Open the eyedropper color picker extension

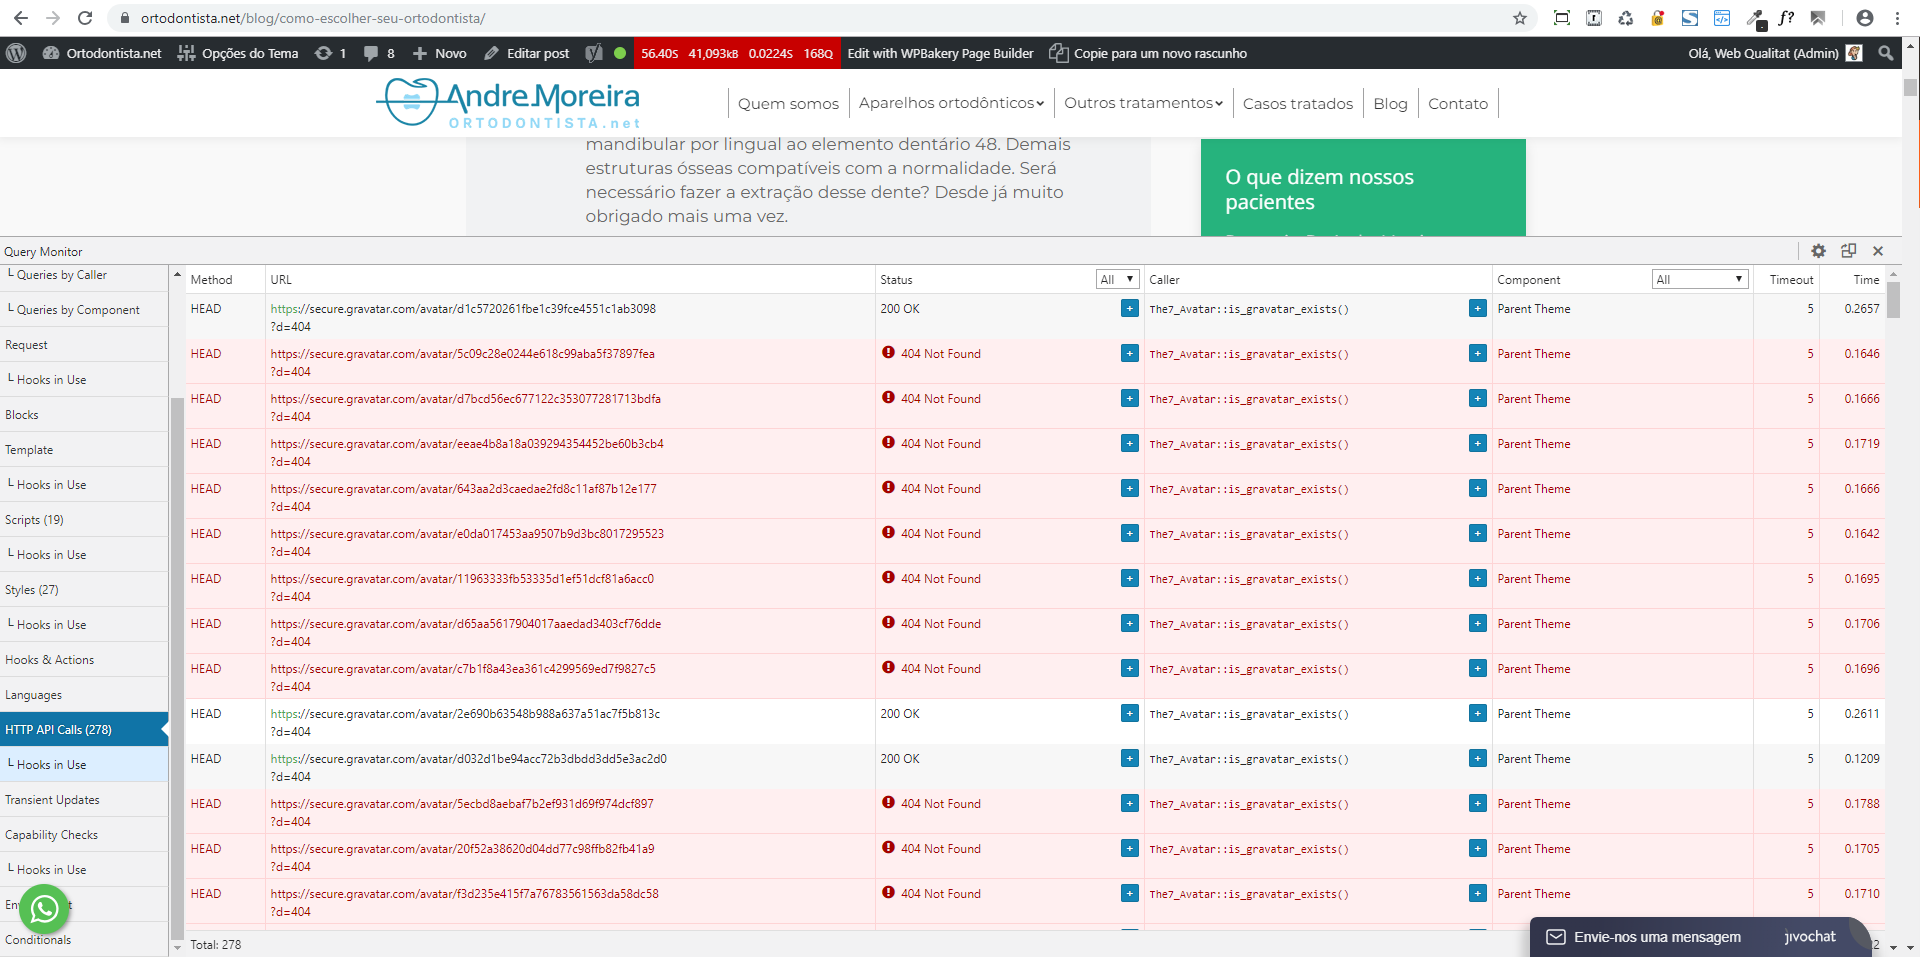point(1755,18)
